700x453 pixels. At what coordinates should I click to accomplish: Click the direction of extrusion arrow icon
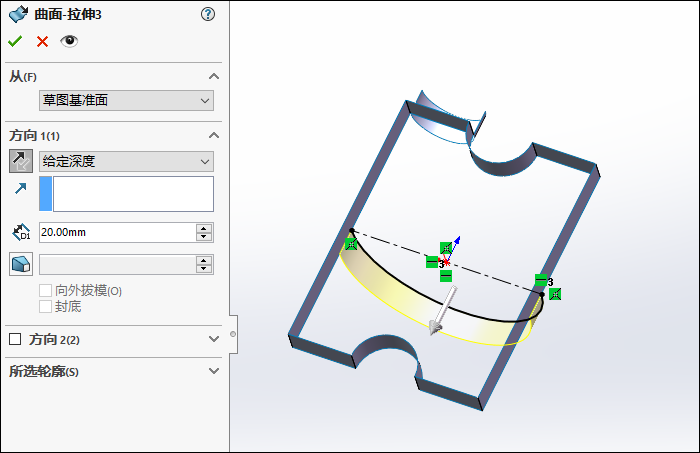pos(21,188)
